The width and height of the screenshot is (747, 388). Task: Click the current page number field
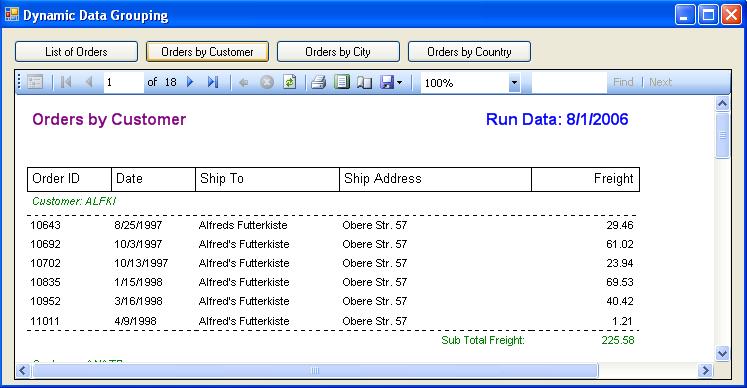tap(124, 82)
